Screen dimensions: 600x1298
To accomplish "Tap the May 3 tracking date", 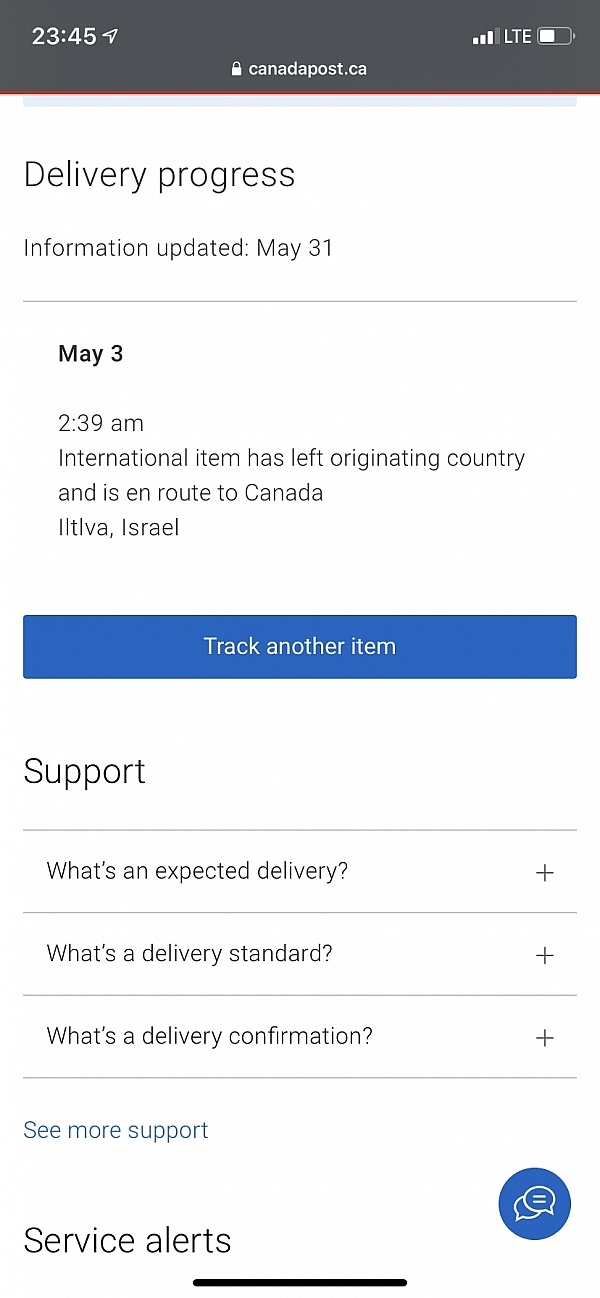I will (91, 354).
